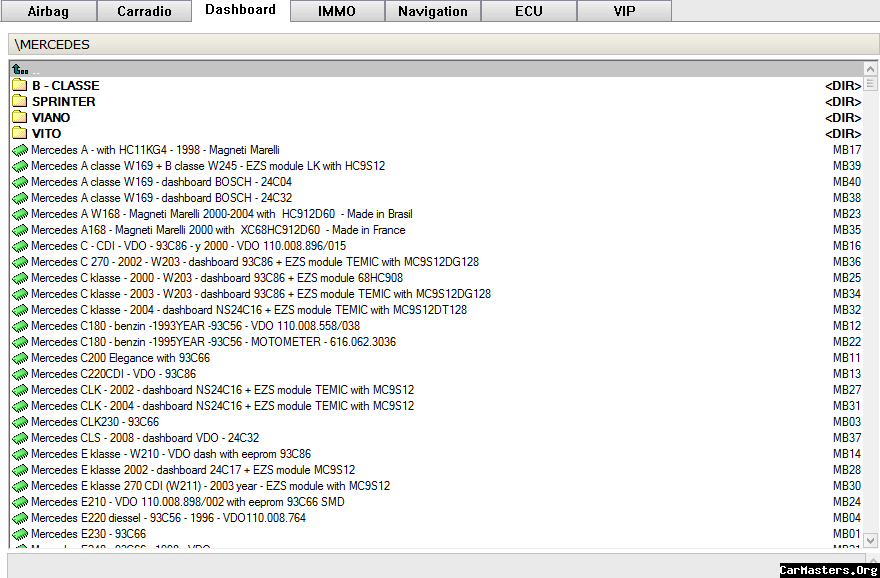Click chip icon for A168 Made in France

20,230
